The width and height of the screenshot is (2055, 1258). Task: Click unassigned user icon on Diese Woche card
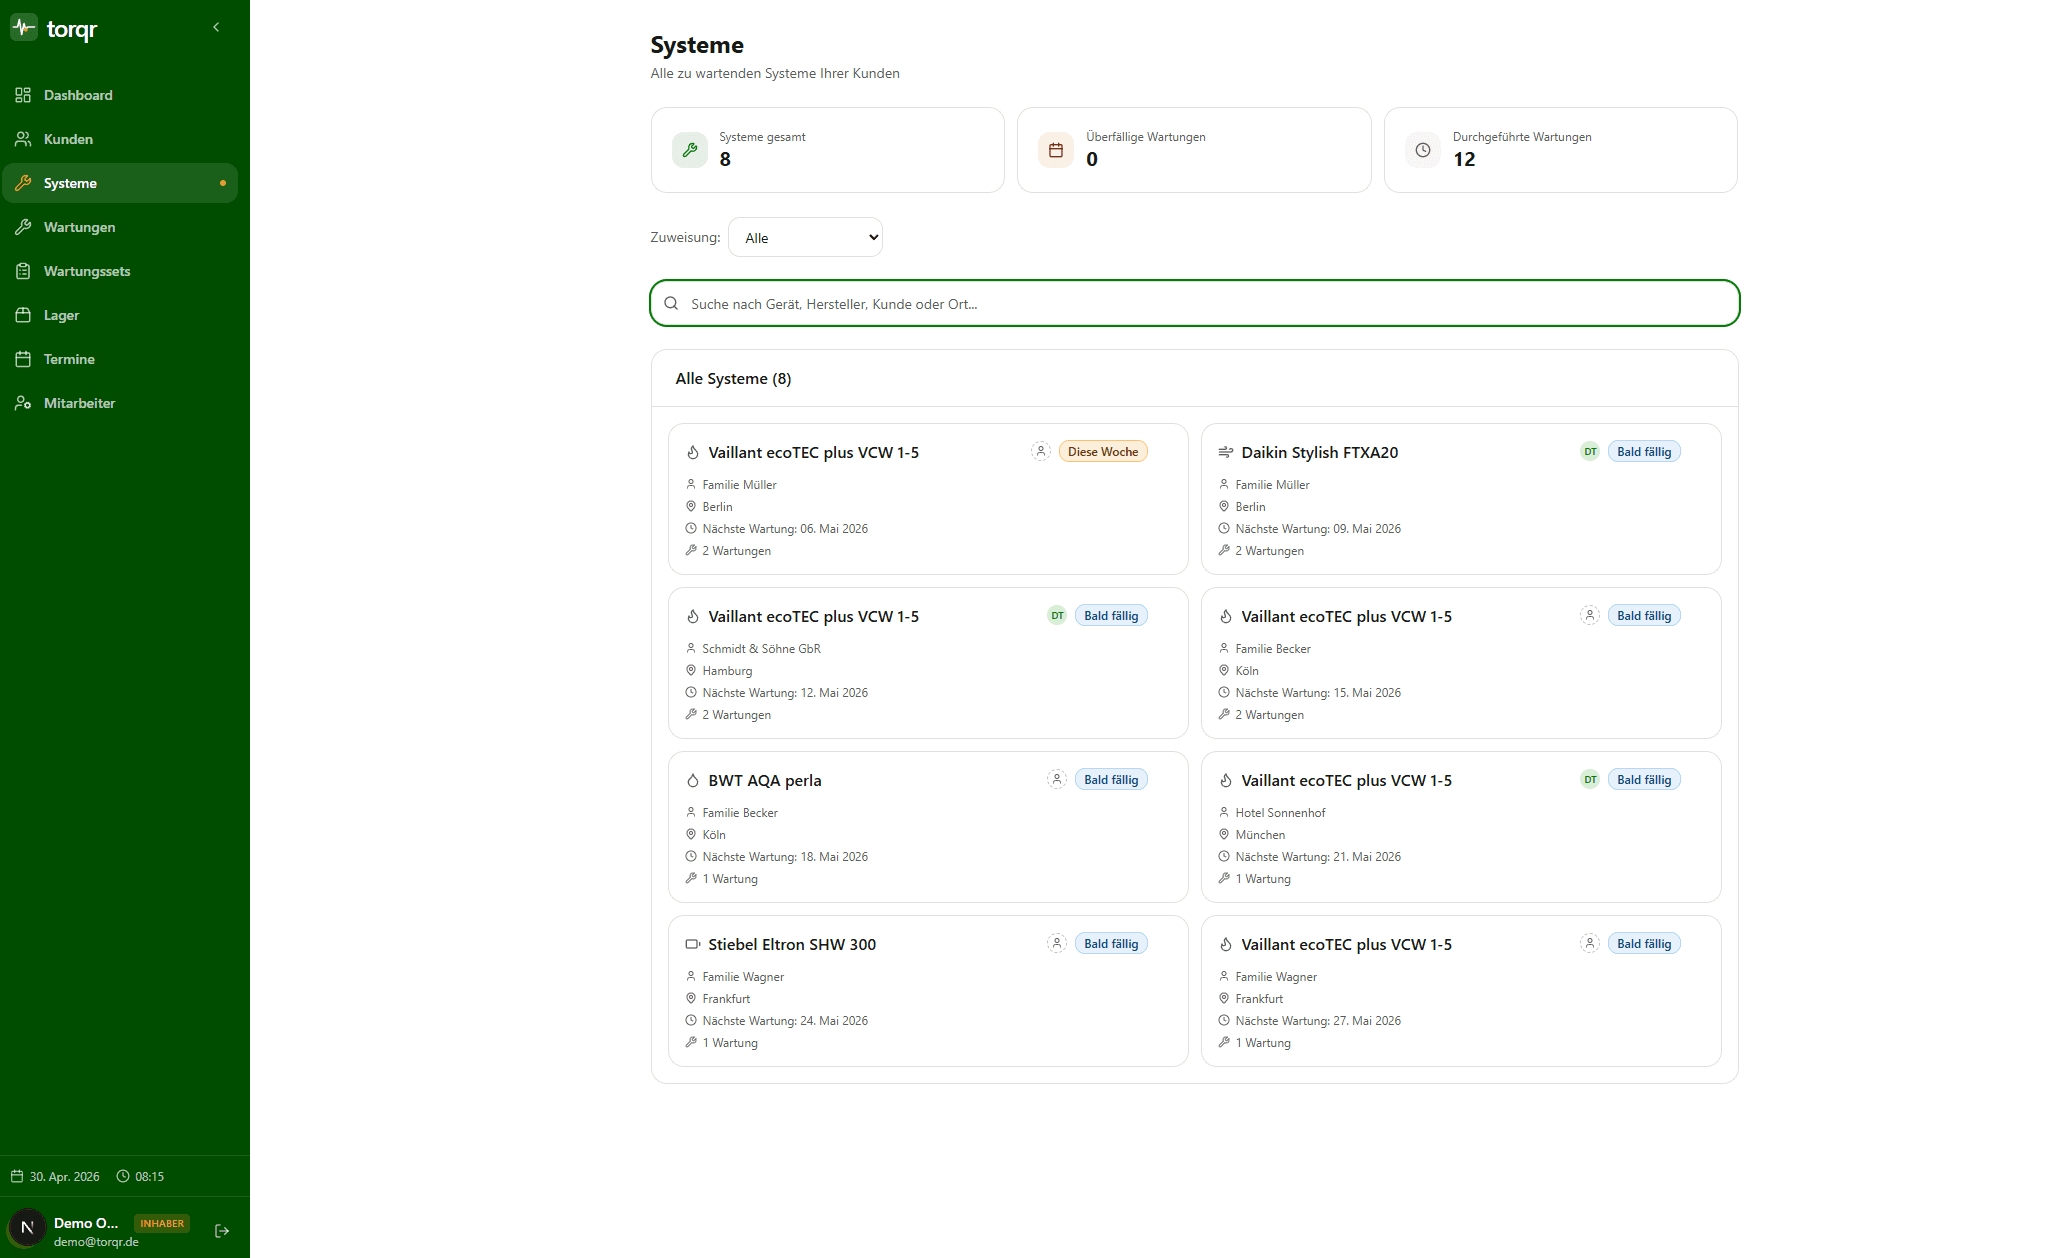click(1041, 451)
